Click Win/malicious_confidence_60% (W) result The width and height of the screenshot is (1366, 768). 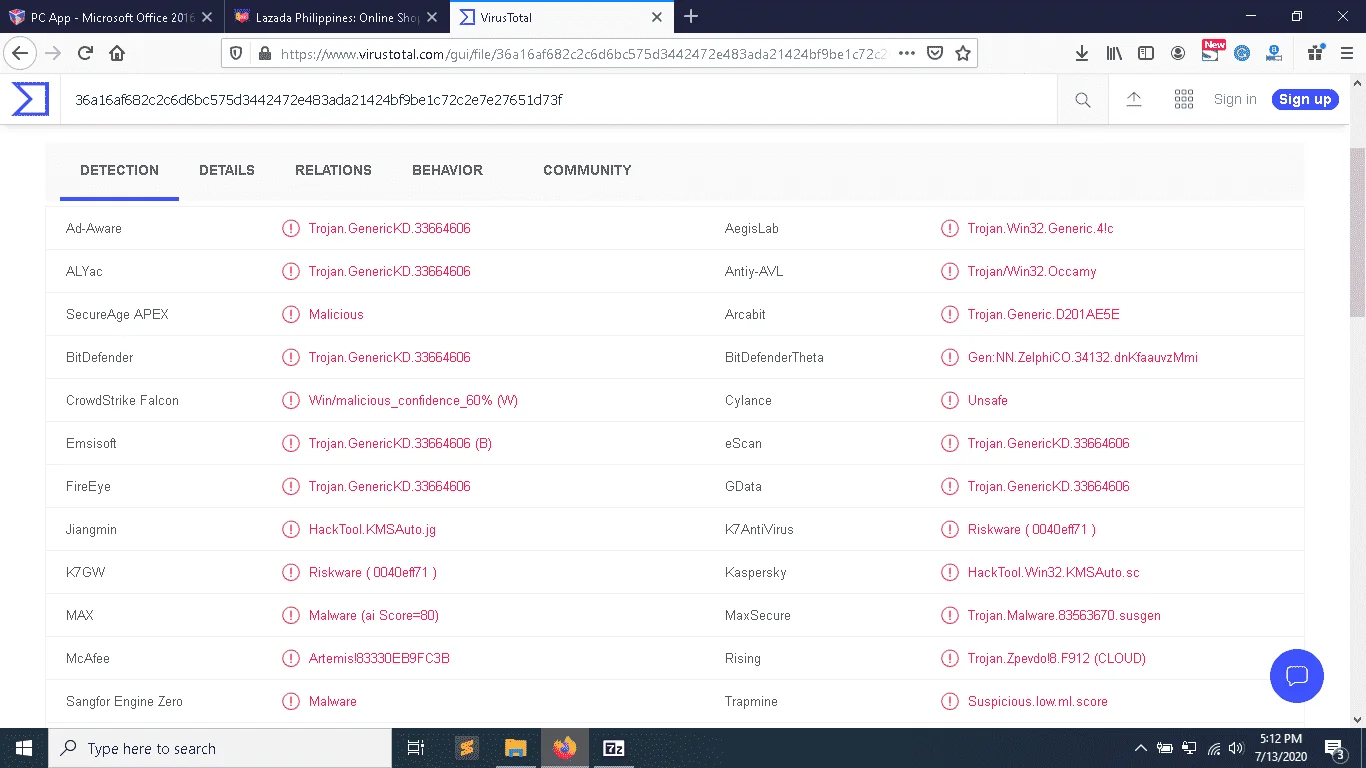tap(413, 400)
